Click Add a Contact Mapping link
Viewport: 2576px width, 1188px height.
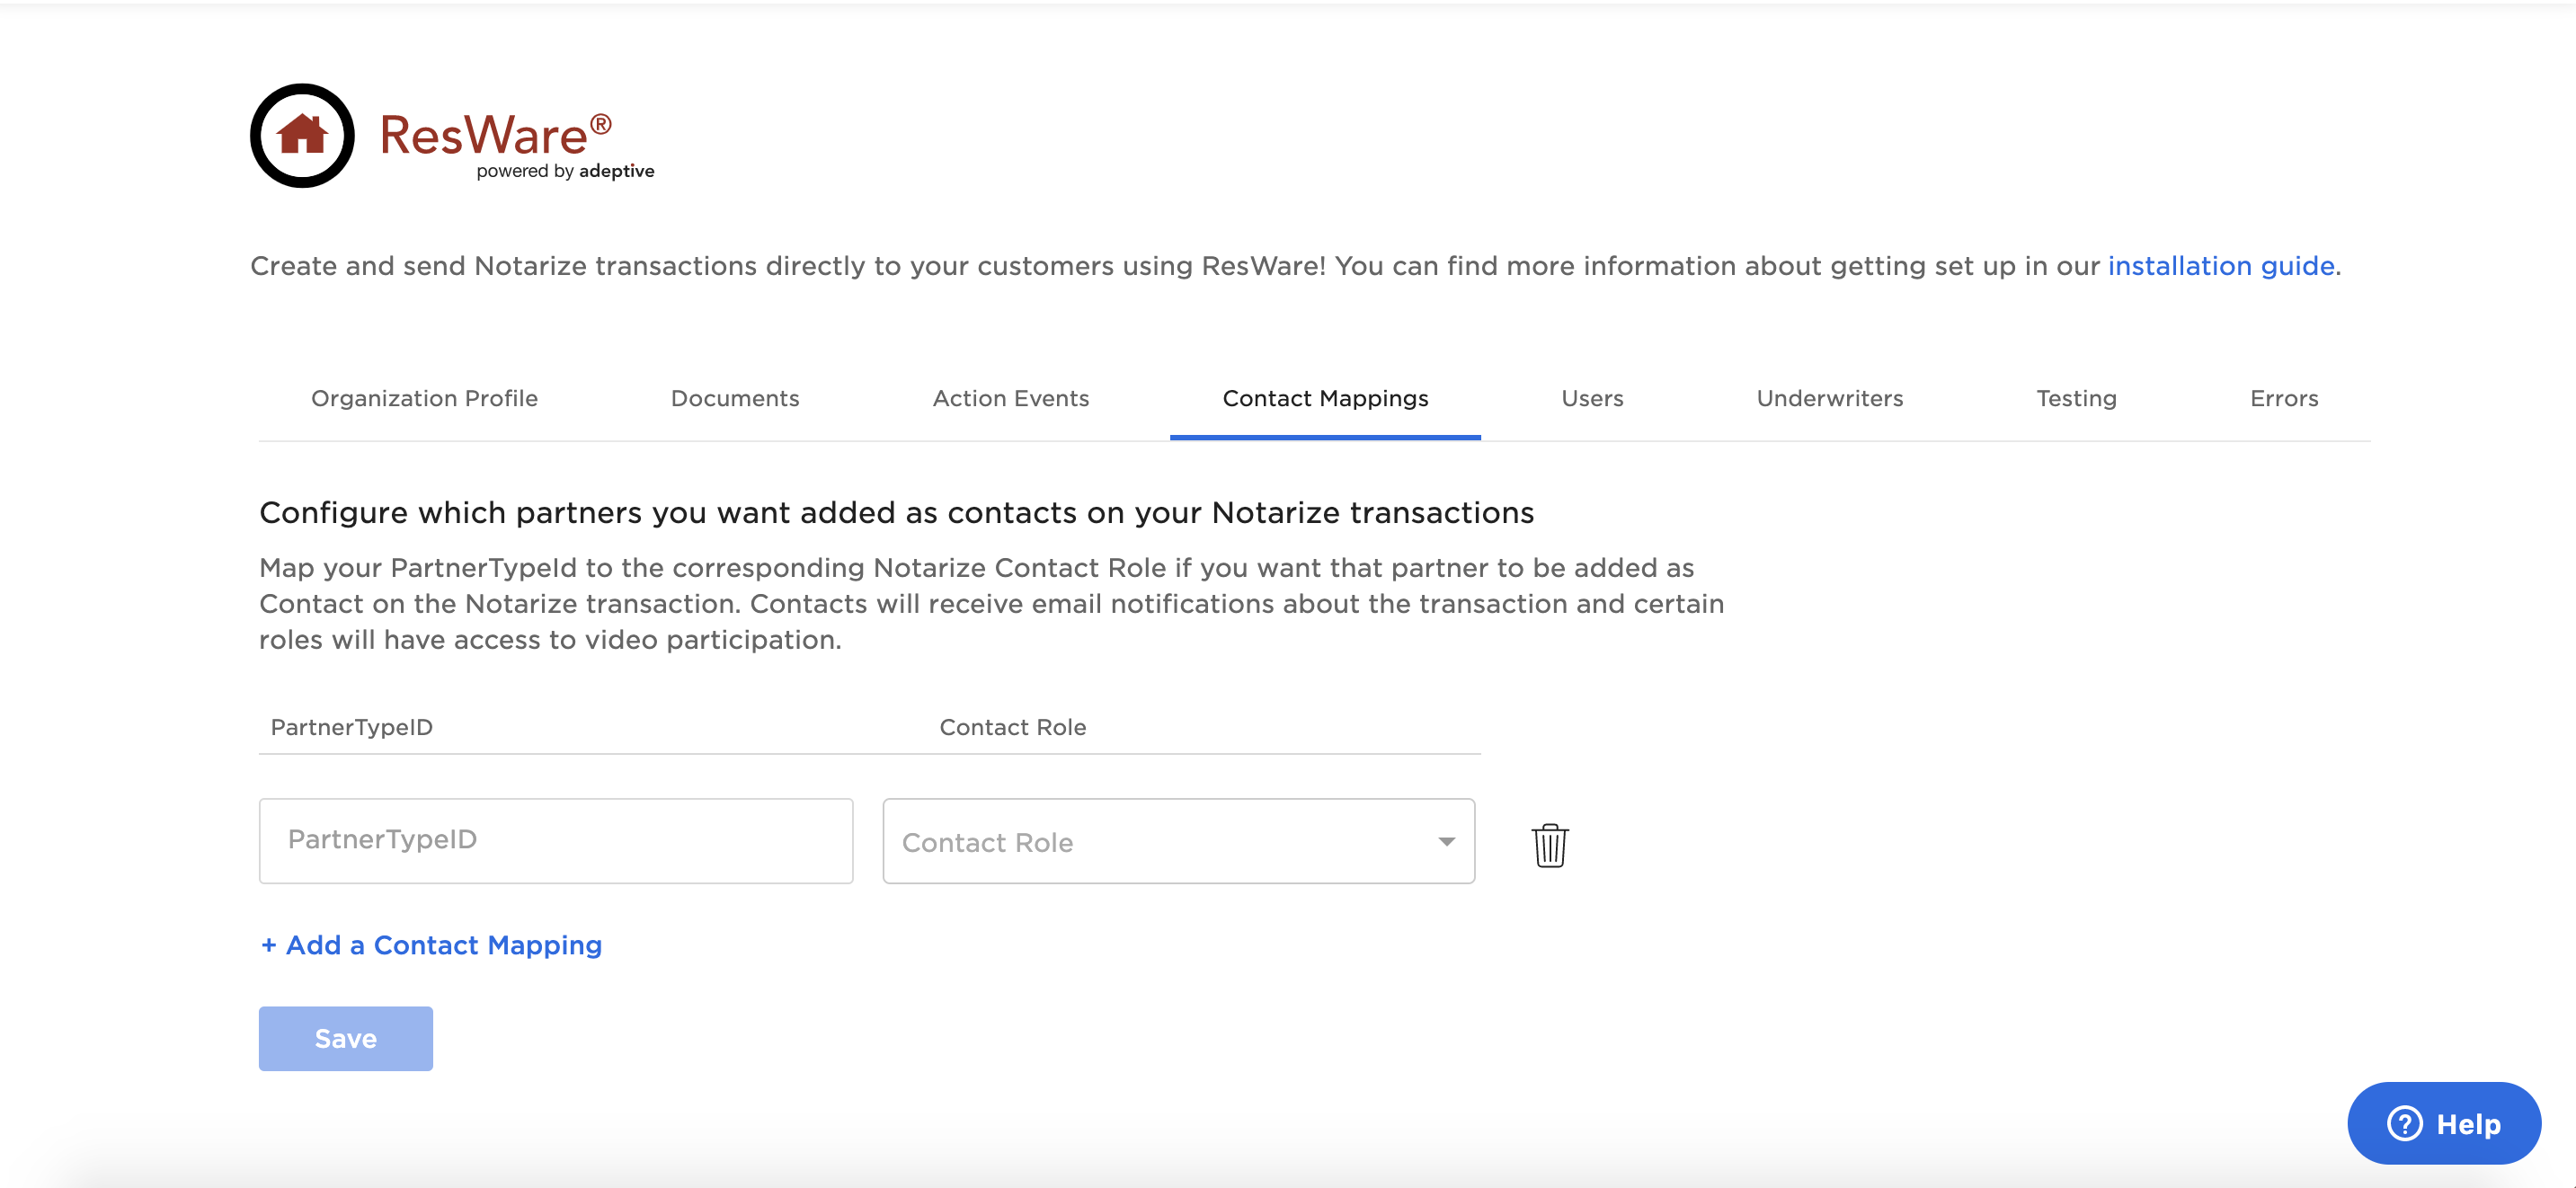pyautogui.click(x=431, y=945)
